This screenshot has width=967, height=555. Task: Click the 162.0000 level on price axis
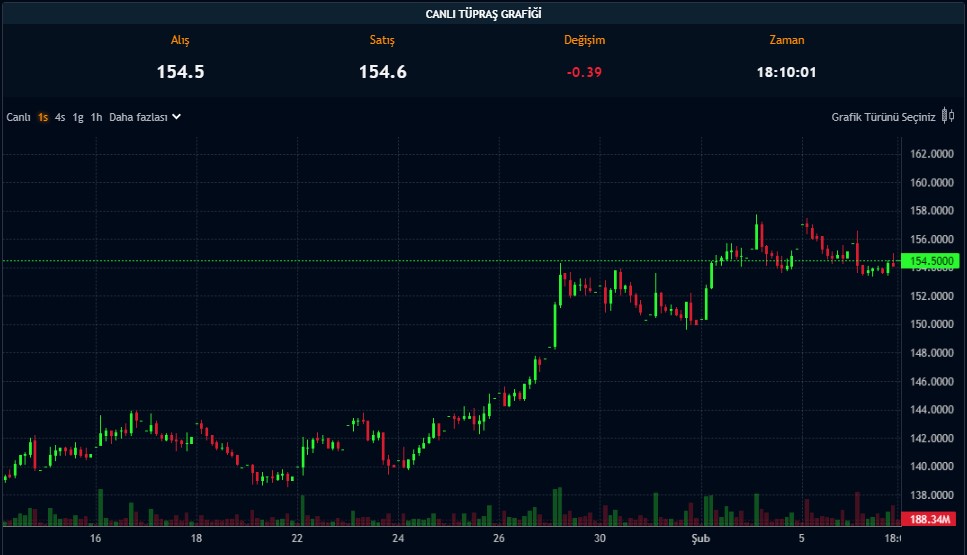tap(930, 154)
